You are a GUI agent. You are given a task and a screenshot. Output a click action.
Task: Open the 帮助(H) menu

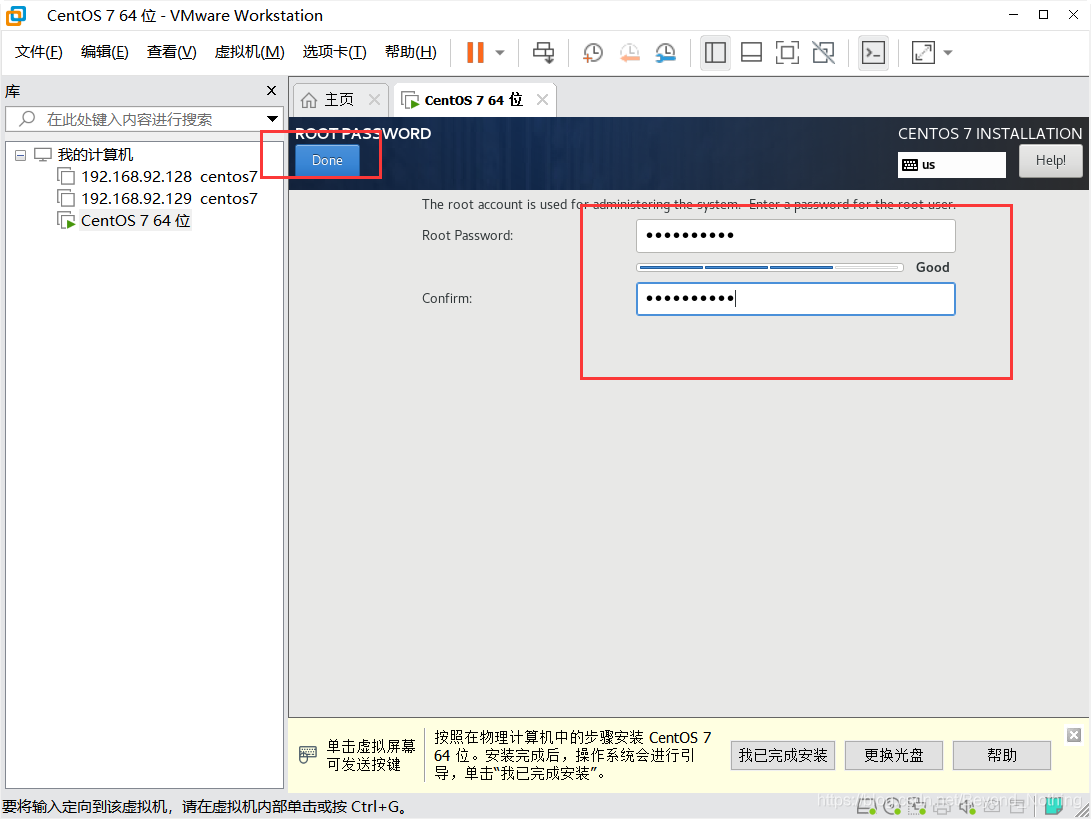tap(411, 52)
